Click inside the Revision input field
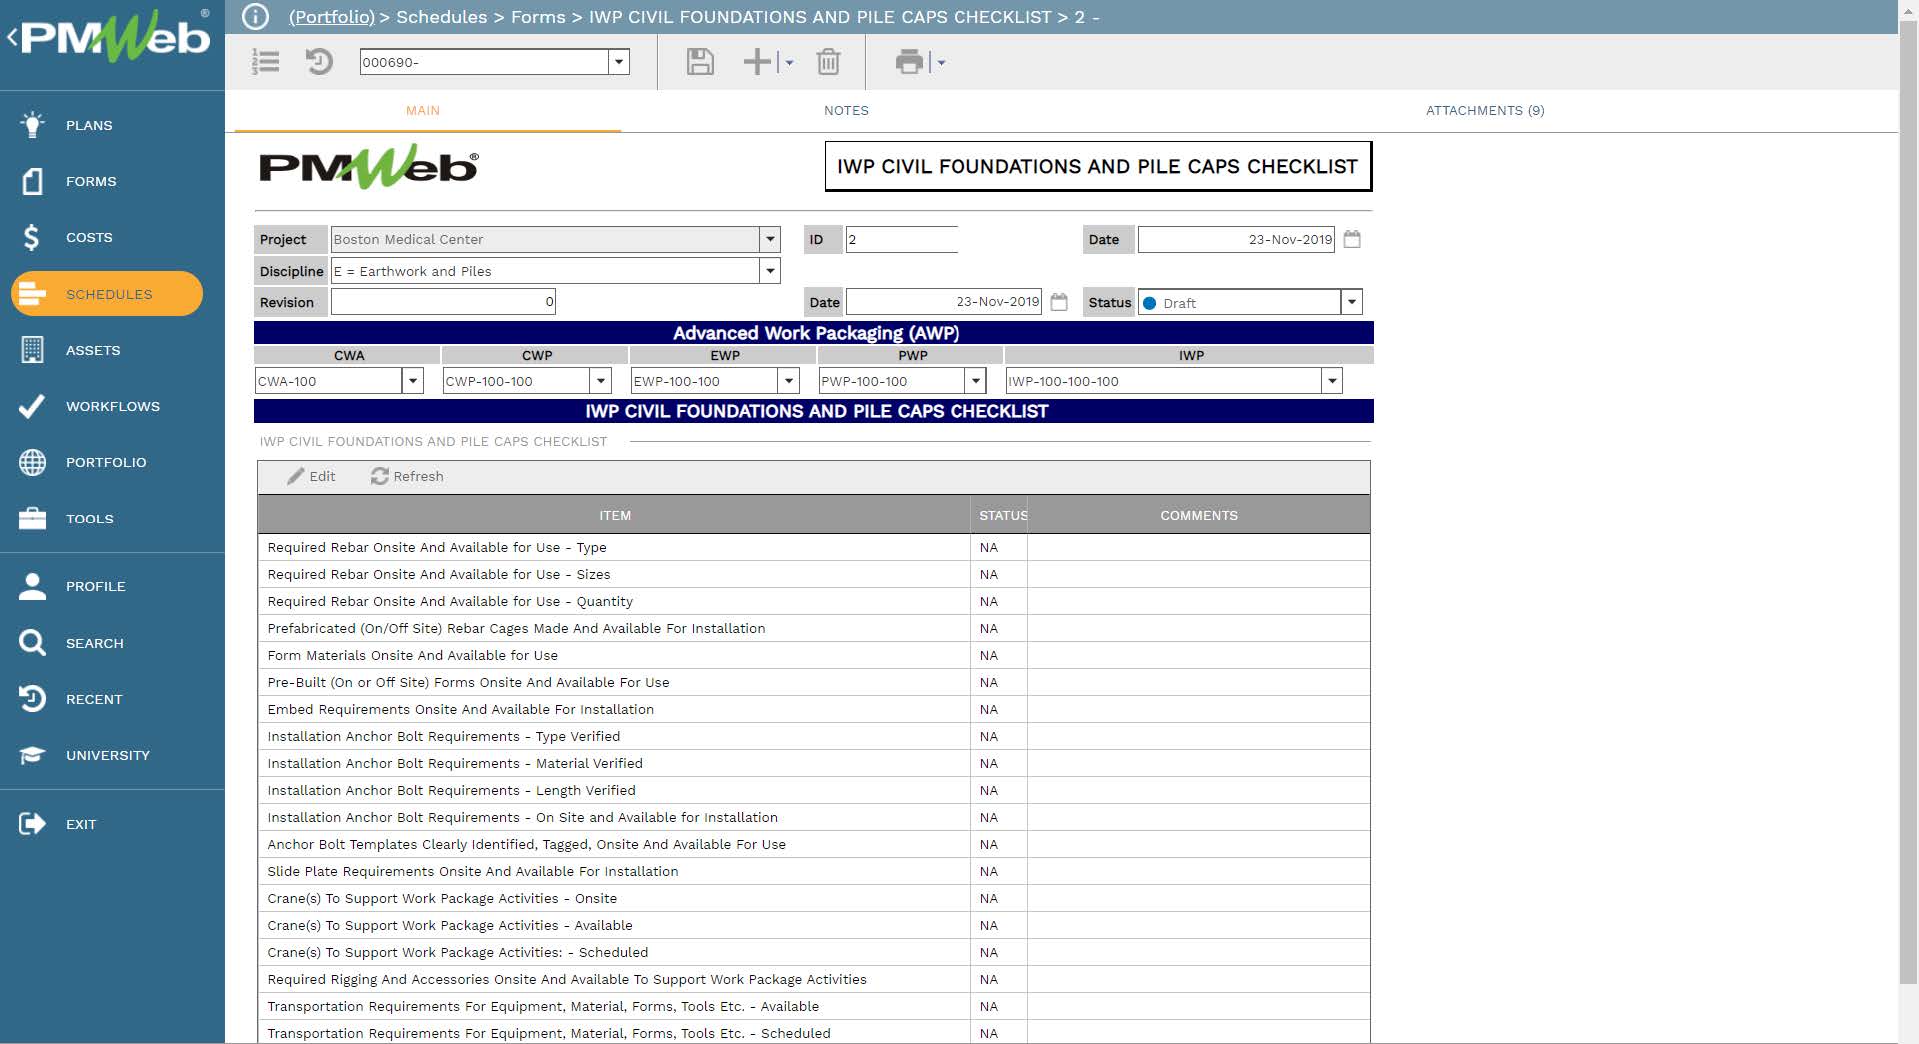The width and height of the screenshot is (1919, 1044). click(440, 301)
